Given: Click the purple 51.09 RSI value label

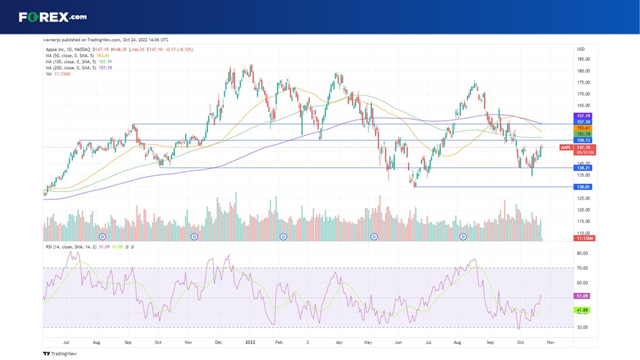Looking at the screenshot, I should coord(582,296).
